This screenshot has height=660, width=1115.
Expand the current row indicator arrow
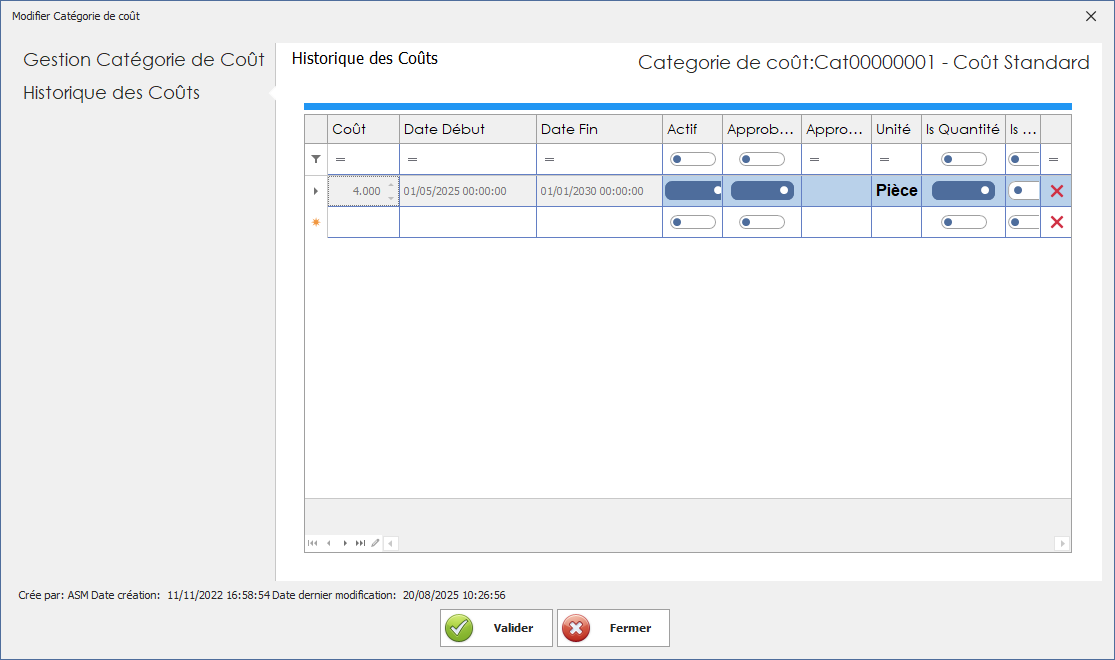tap(316, 191)
